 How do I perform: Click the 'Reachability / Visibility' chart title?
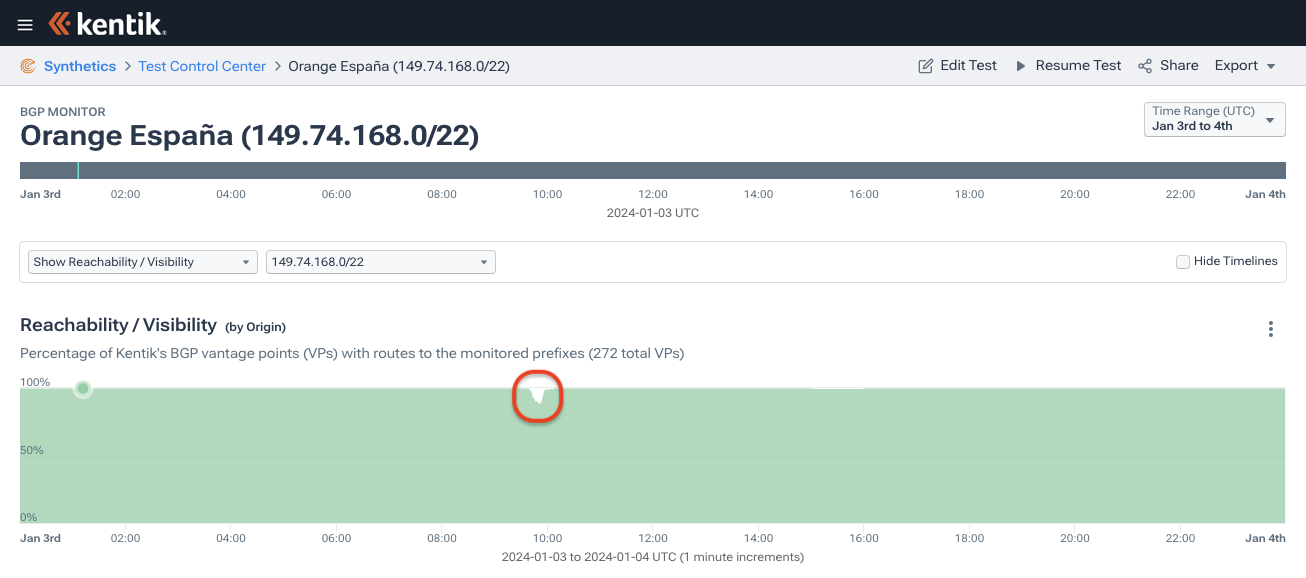(119, 325)
